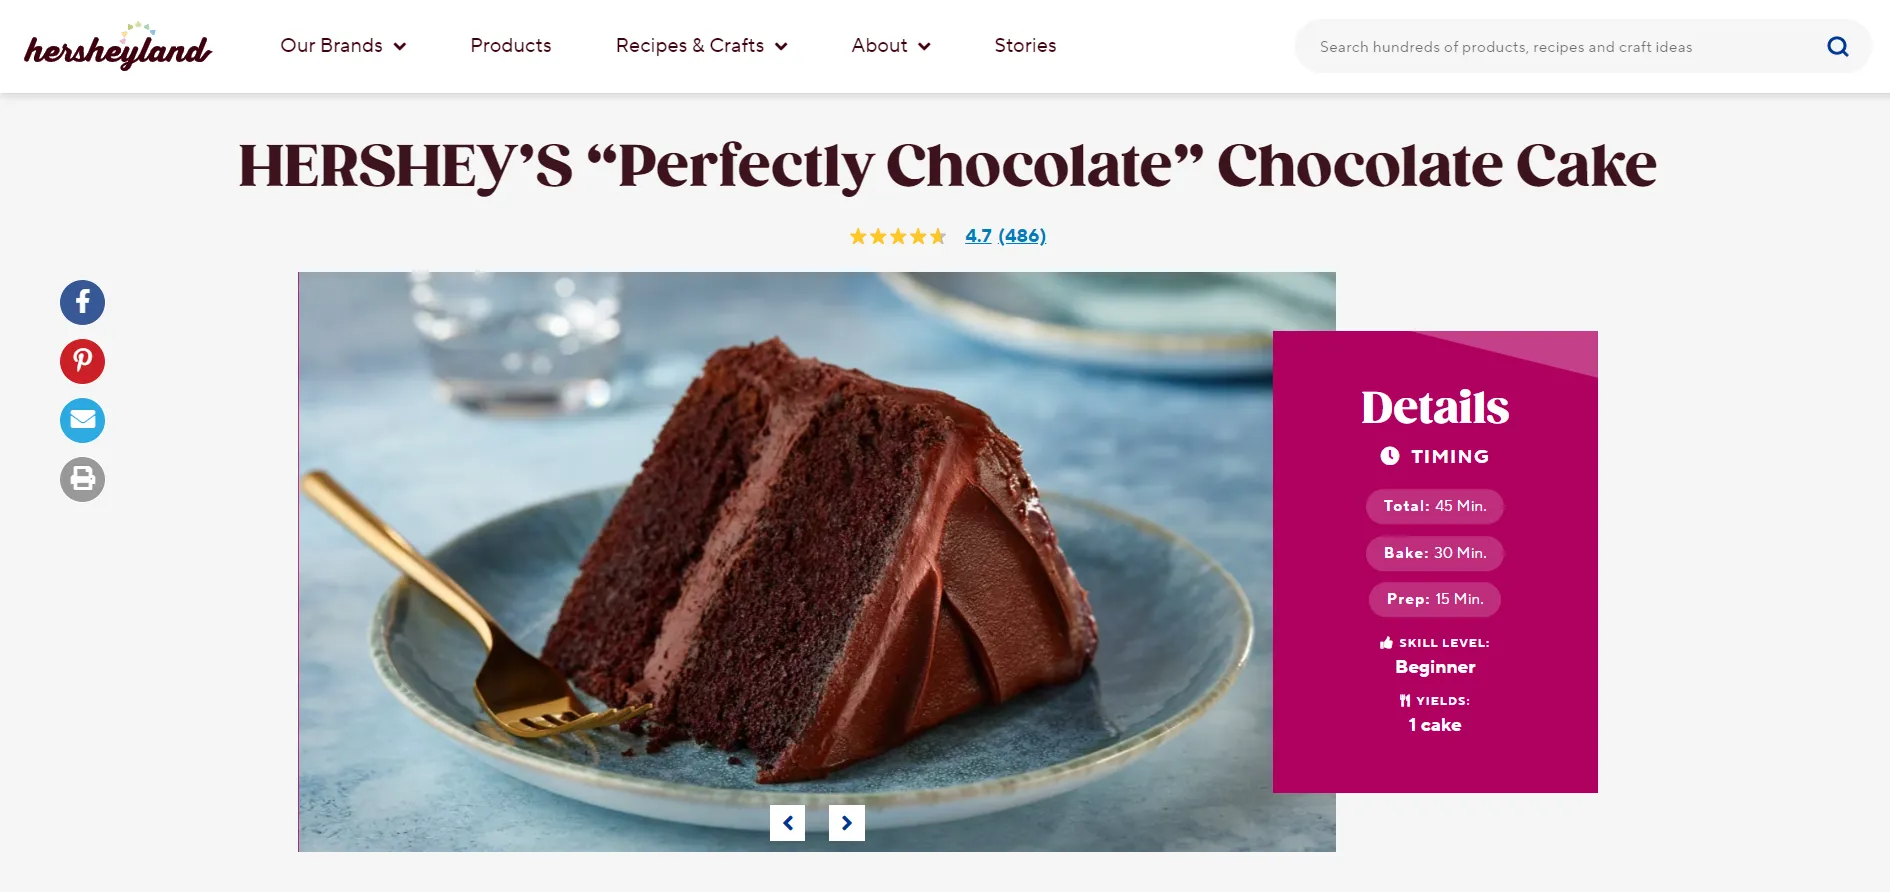The width and height of the screenshot is (1890, 892).
Task: Go to hersheyland home logo
Action: [118, 46]
